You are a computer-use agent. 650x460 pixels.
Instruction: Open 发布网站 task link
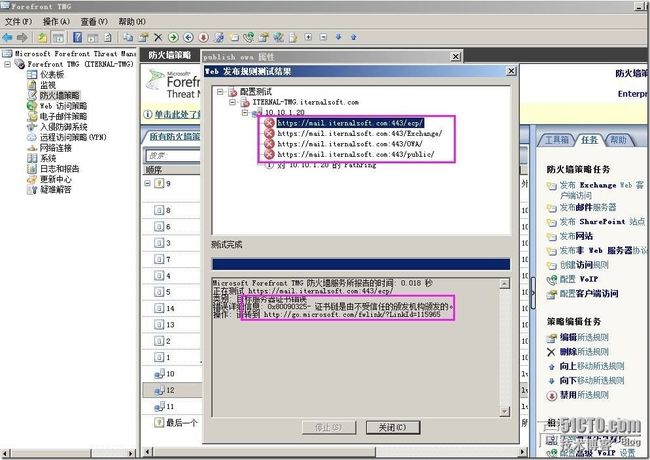(576, 236)
